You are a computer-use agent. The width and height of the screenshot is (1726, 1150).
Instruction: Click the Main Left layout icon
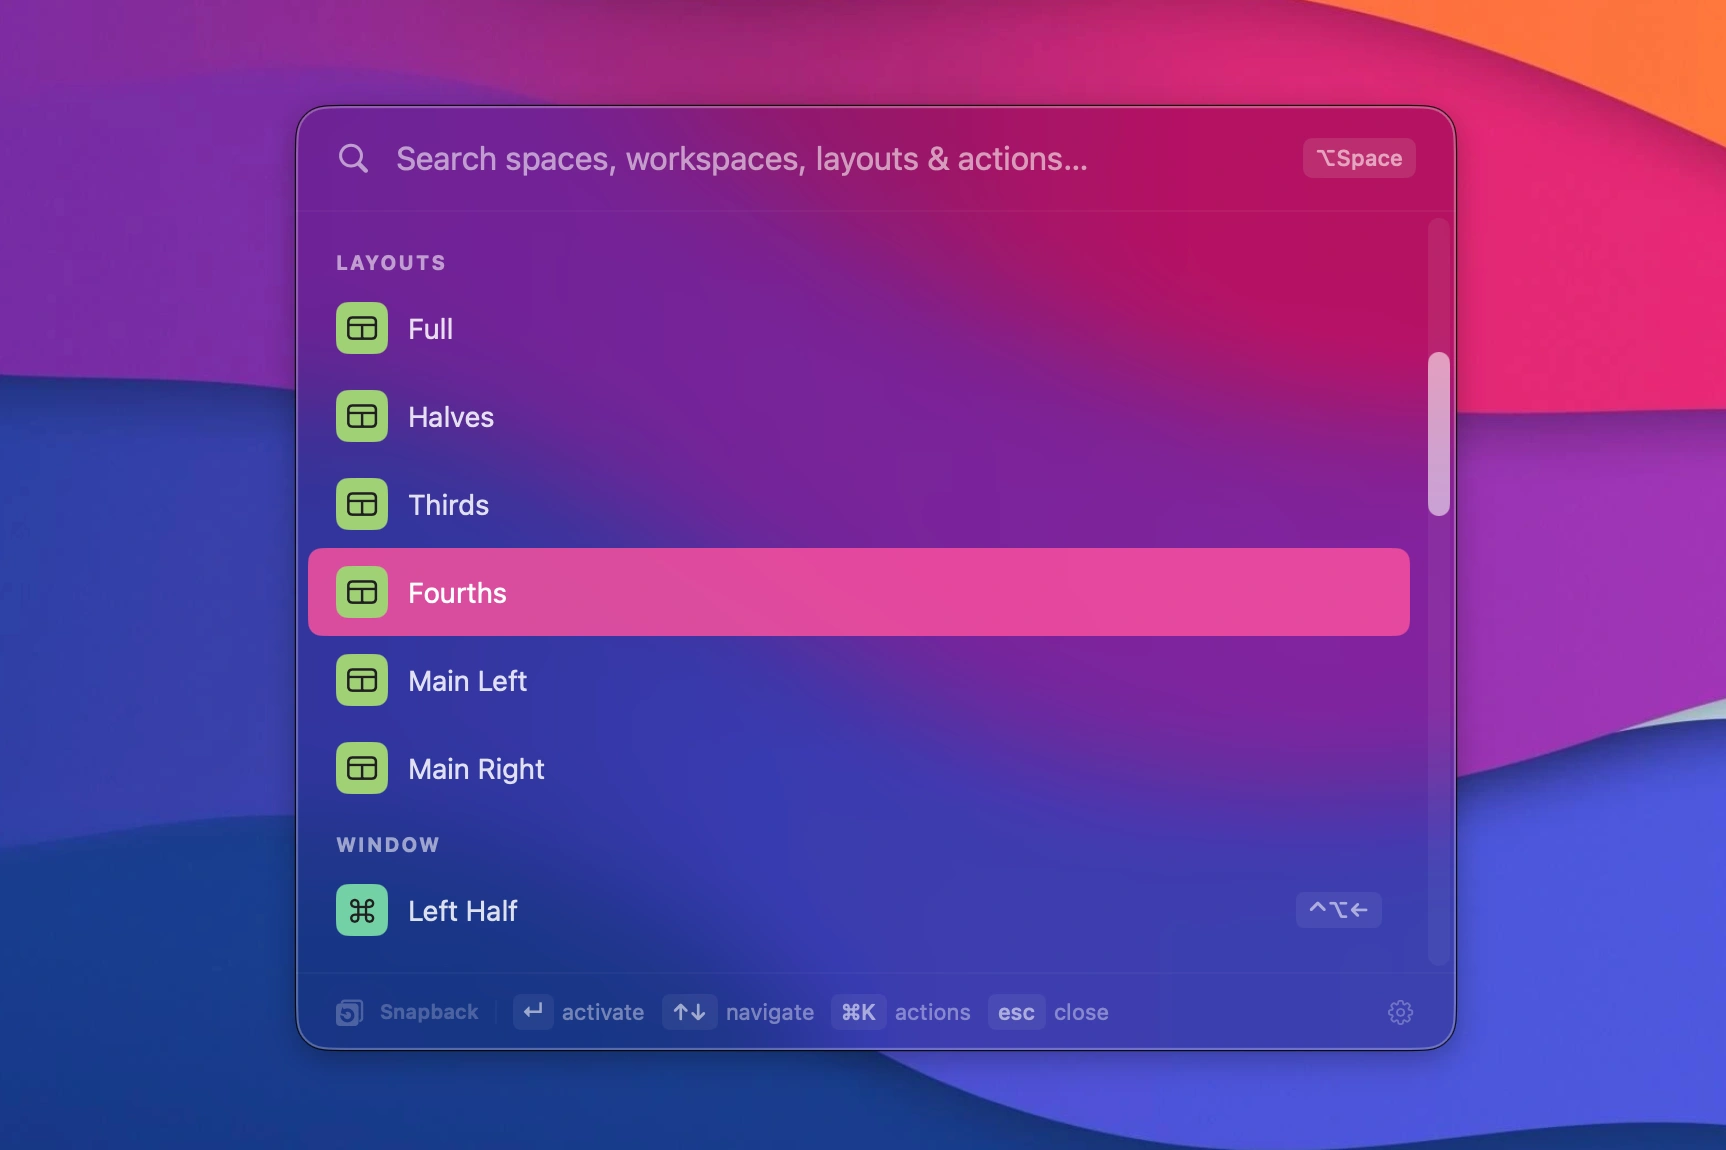coord(362,680)
